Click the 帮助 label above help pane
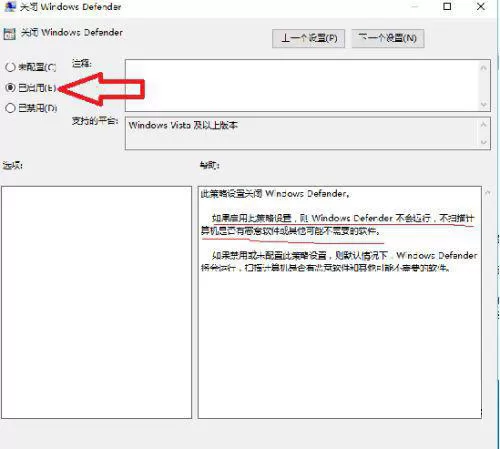Viewport: 500px width, 449px height. [209, 165]
